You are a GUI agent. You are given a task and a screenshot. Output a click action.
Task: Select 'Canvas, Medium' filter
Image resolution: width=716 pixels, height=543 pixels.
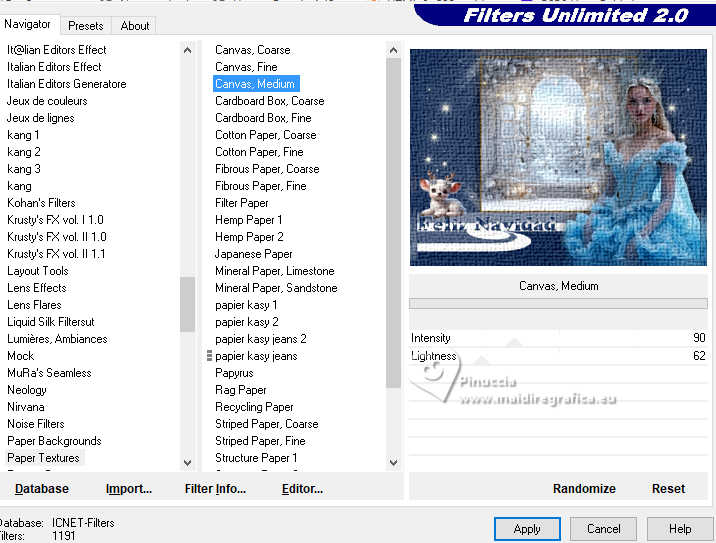click(x=256, y=84)
